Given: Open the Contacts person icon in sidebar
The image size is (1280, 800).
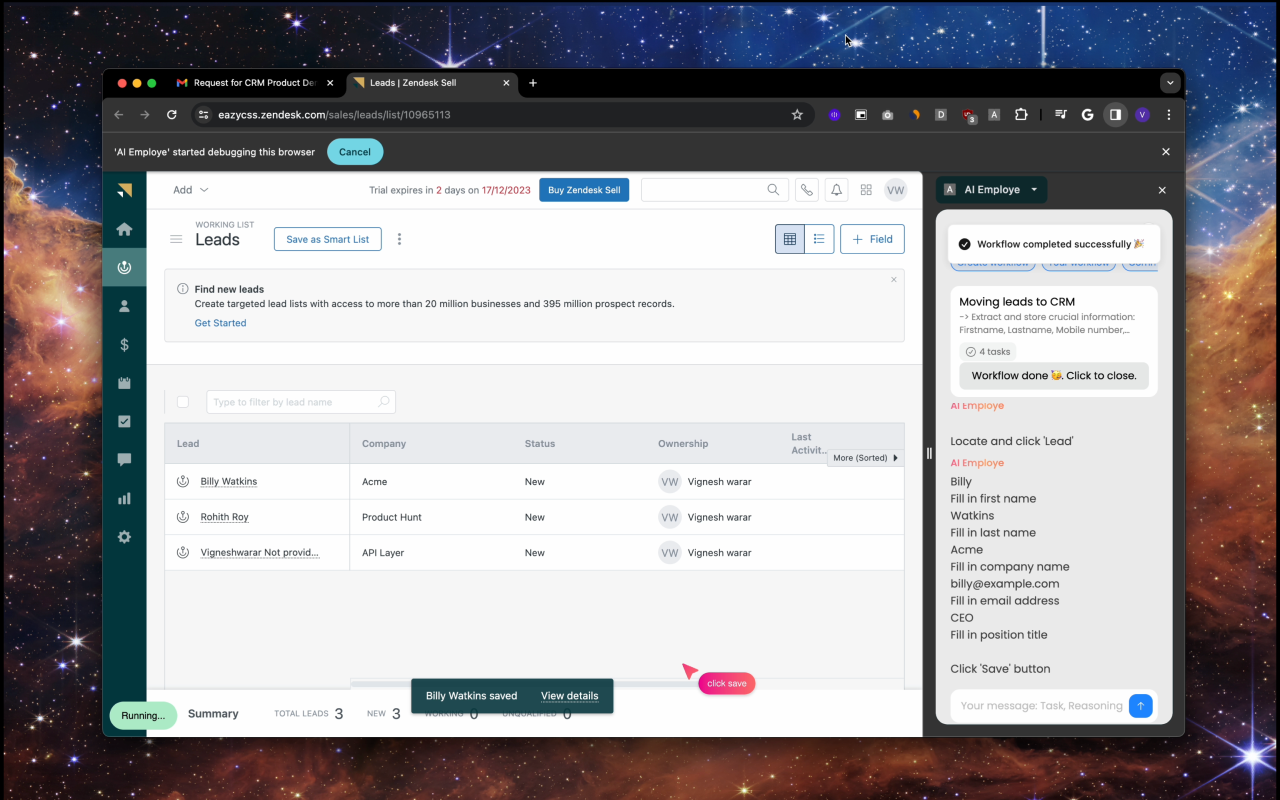Looking at the screenshot, I should click(x=124, y=306).
